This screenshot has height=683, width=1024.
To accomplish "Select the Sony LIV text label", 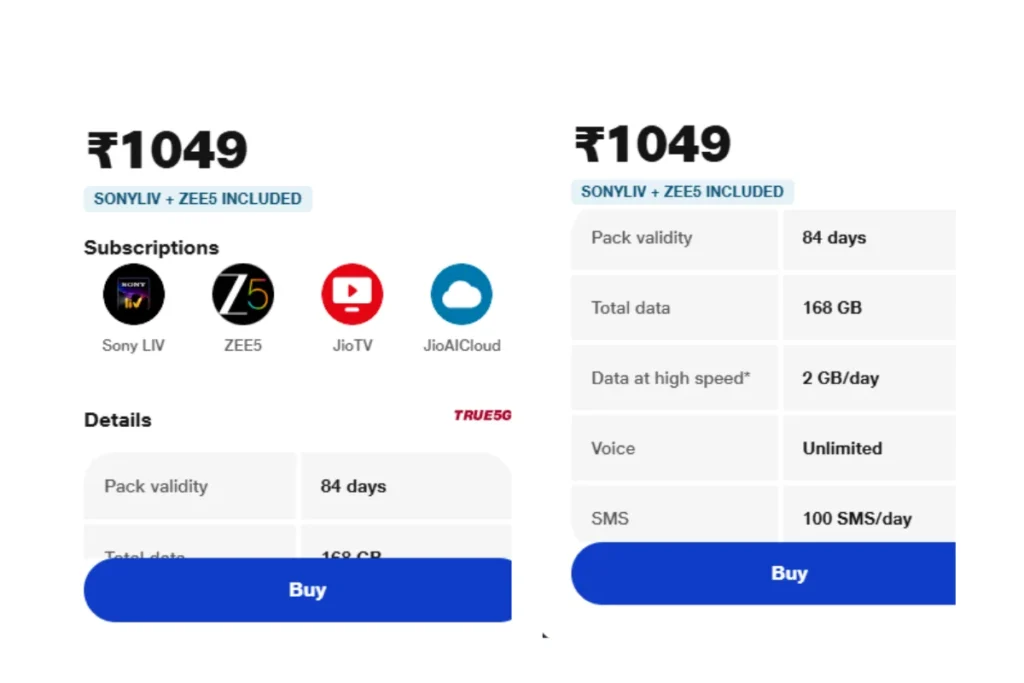I will point(133,346).
